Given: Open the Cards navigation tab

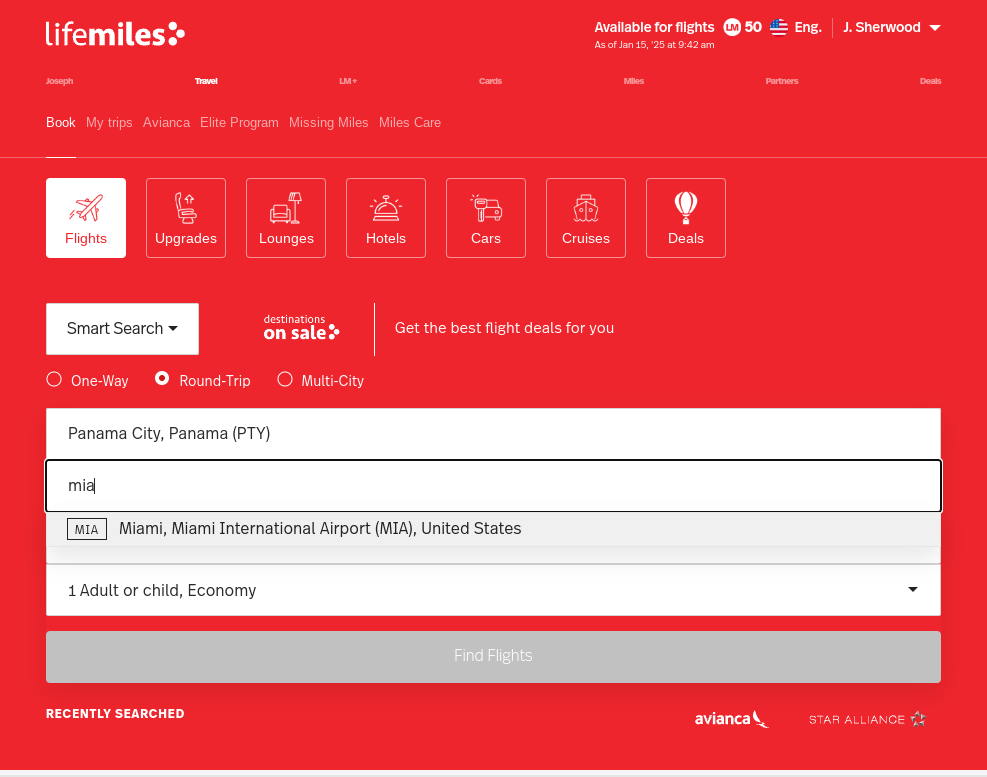Looking at the screenshot, I should [490, 81].
